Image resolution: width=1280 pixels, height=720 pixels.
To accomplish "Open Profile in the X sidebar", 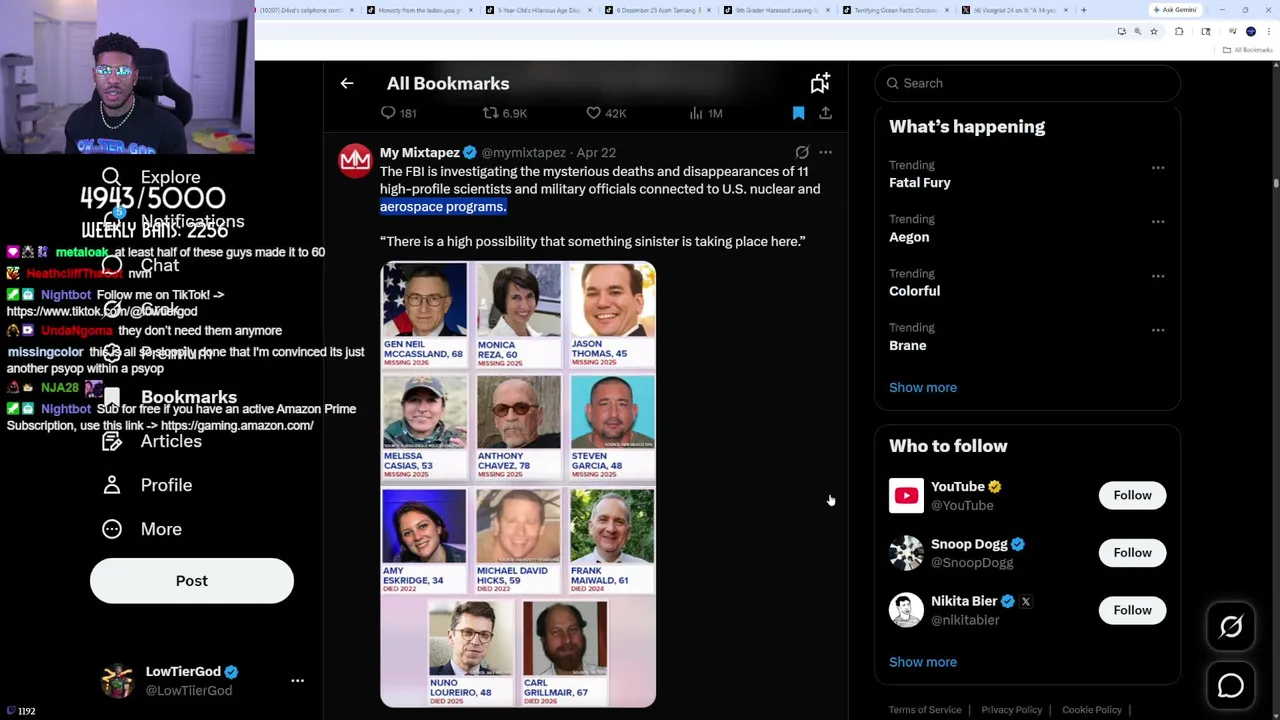I will tap(147, 485).
